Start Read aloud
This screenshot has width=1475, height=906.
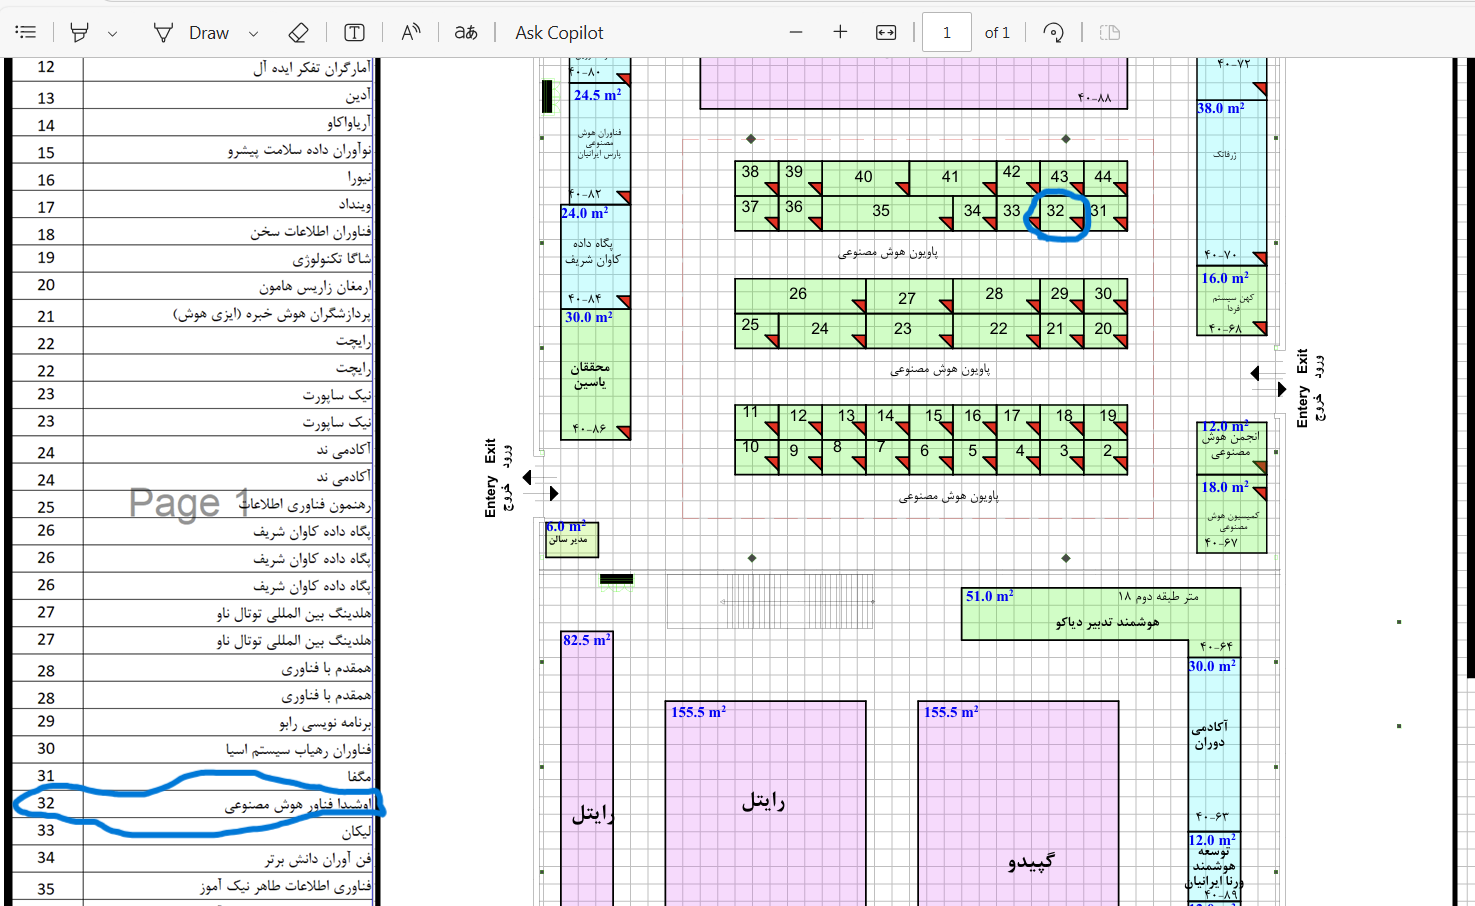point(410,32)
